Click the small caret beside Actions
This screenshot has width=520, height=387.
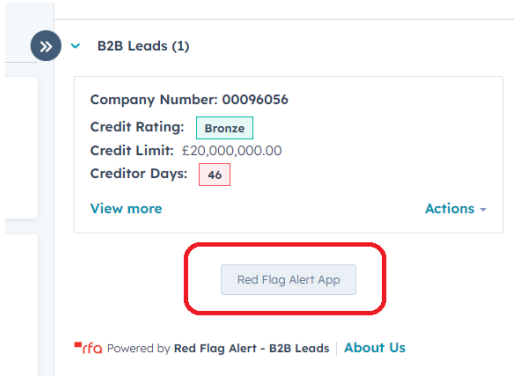[x=483, y=210]
